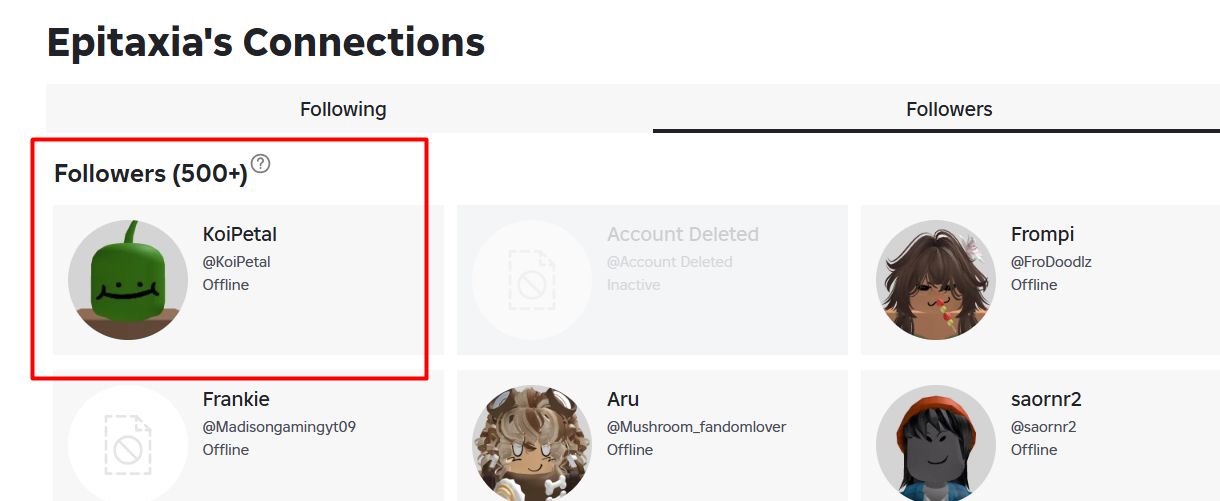Click Frankie's blocked avatar placeholder icon

pyautogui.click(x=128, y=443)
